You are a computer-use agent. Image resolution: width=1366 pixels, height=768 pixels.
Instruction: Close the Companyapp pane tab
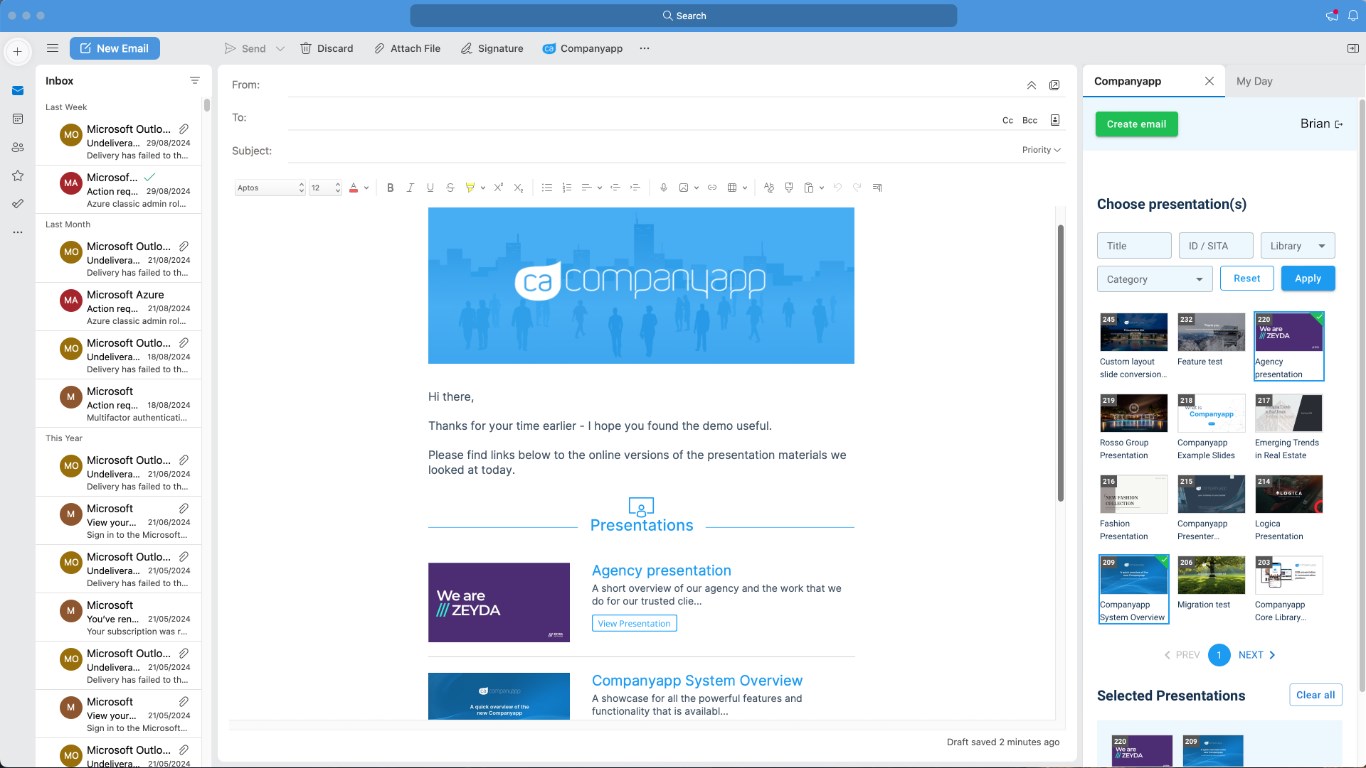(x=1209, y=81)
